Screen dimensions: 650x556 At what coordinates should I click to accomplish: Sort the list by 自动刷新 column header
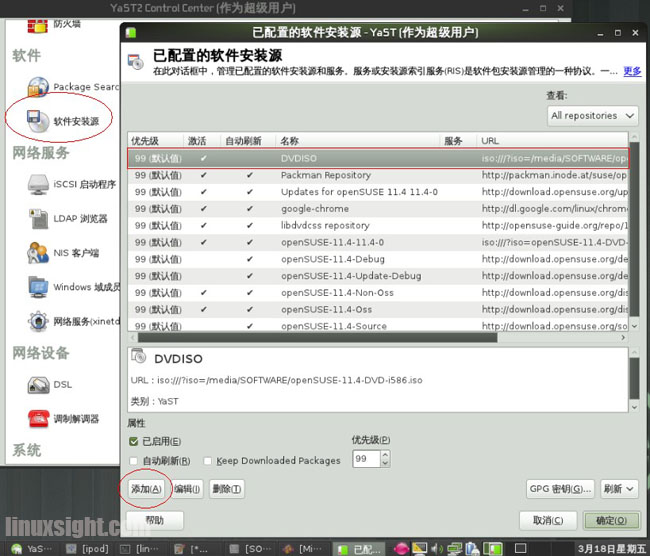(247, 141)
